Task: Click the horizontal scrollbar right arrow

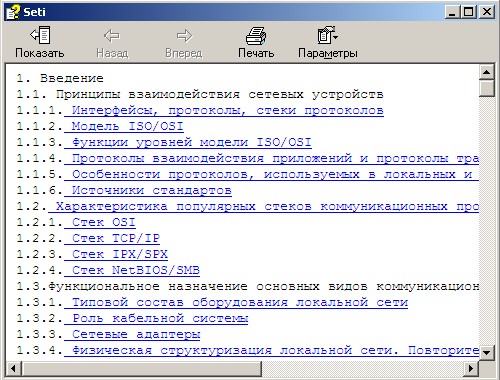Action: (x=471, y=368)
